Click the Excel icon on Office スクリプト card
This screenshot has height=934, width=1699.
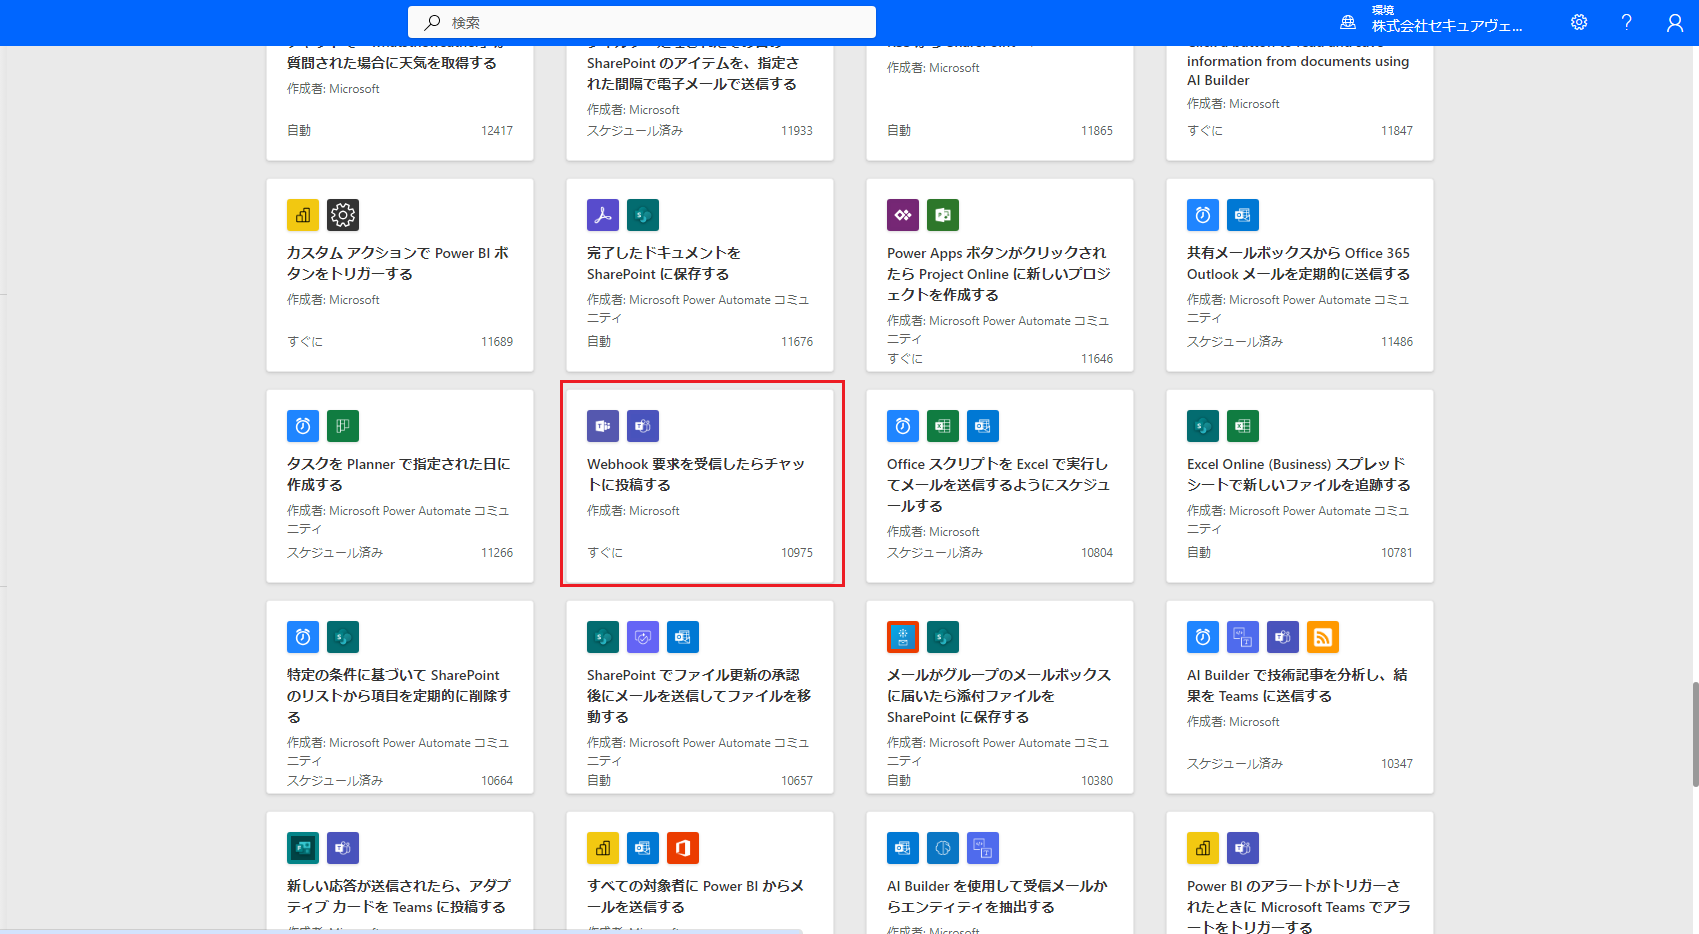pos(943,426)
